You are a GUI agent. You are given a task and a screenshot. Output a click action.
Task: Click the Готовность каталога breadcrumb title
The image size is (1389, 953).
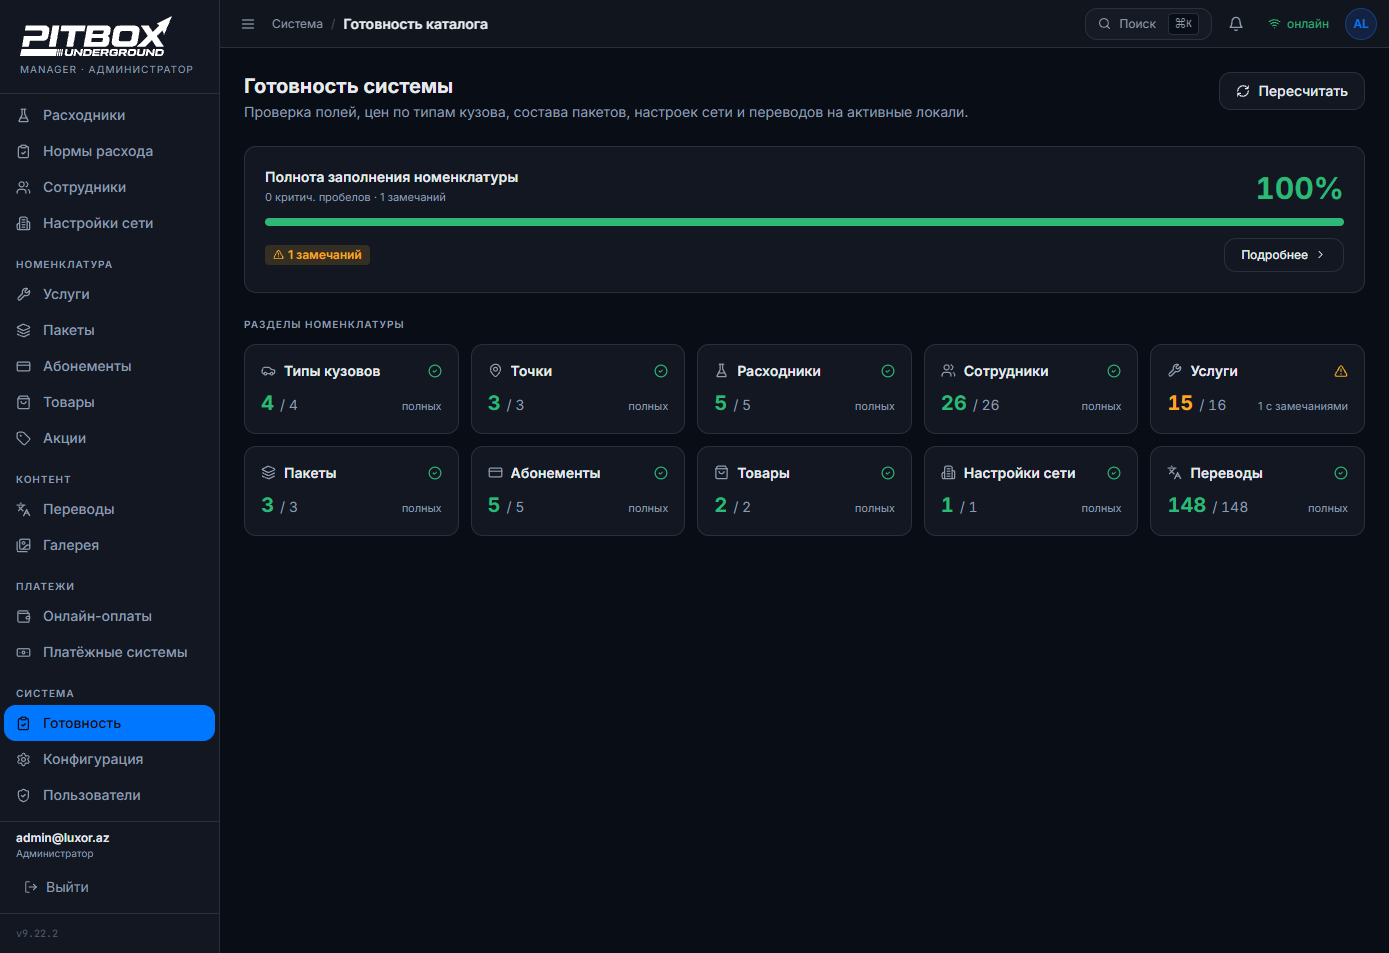point(415,24)
